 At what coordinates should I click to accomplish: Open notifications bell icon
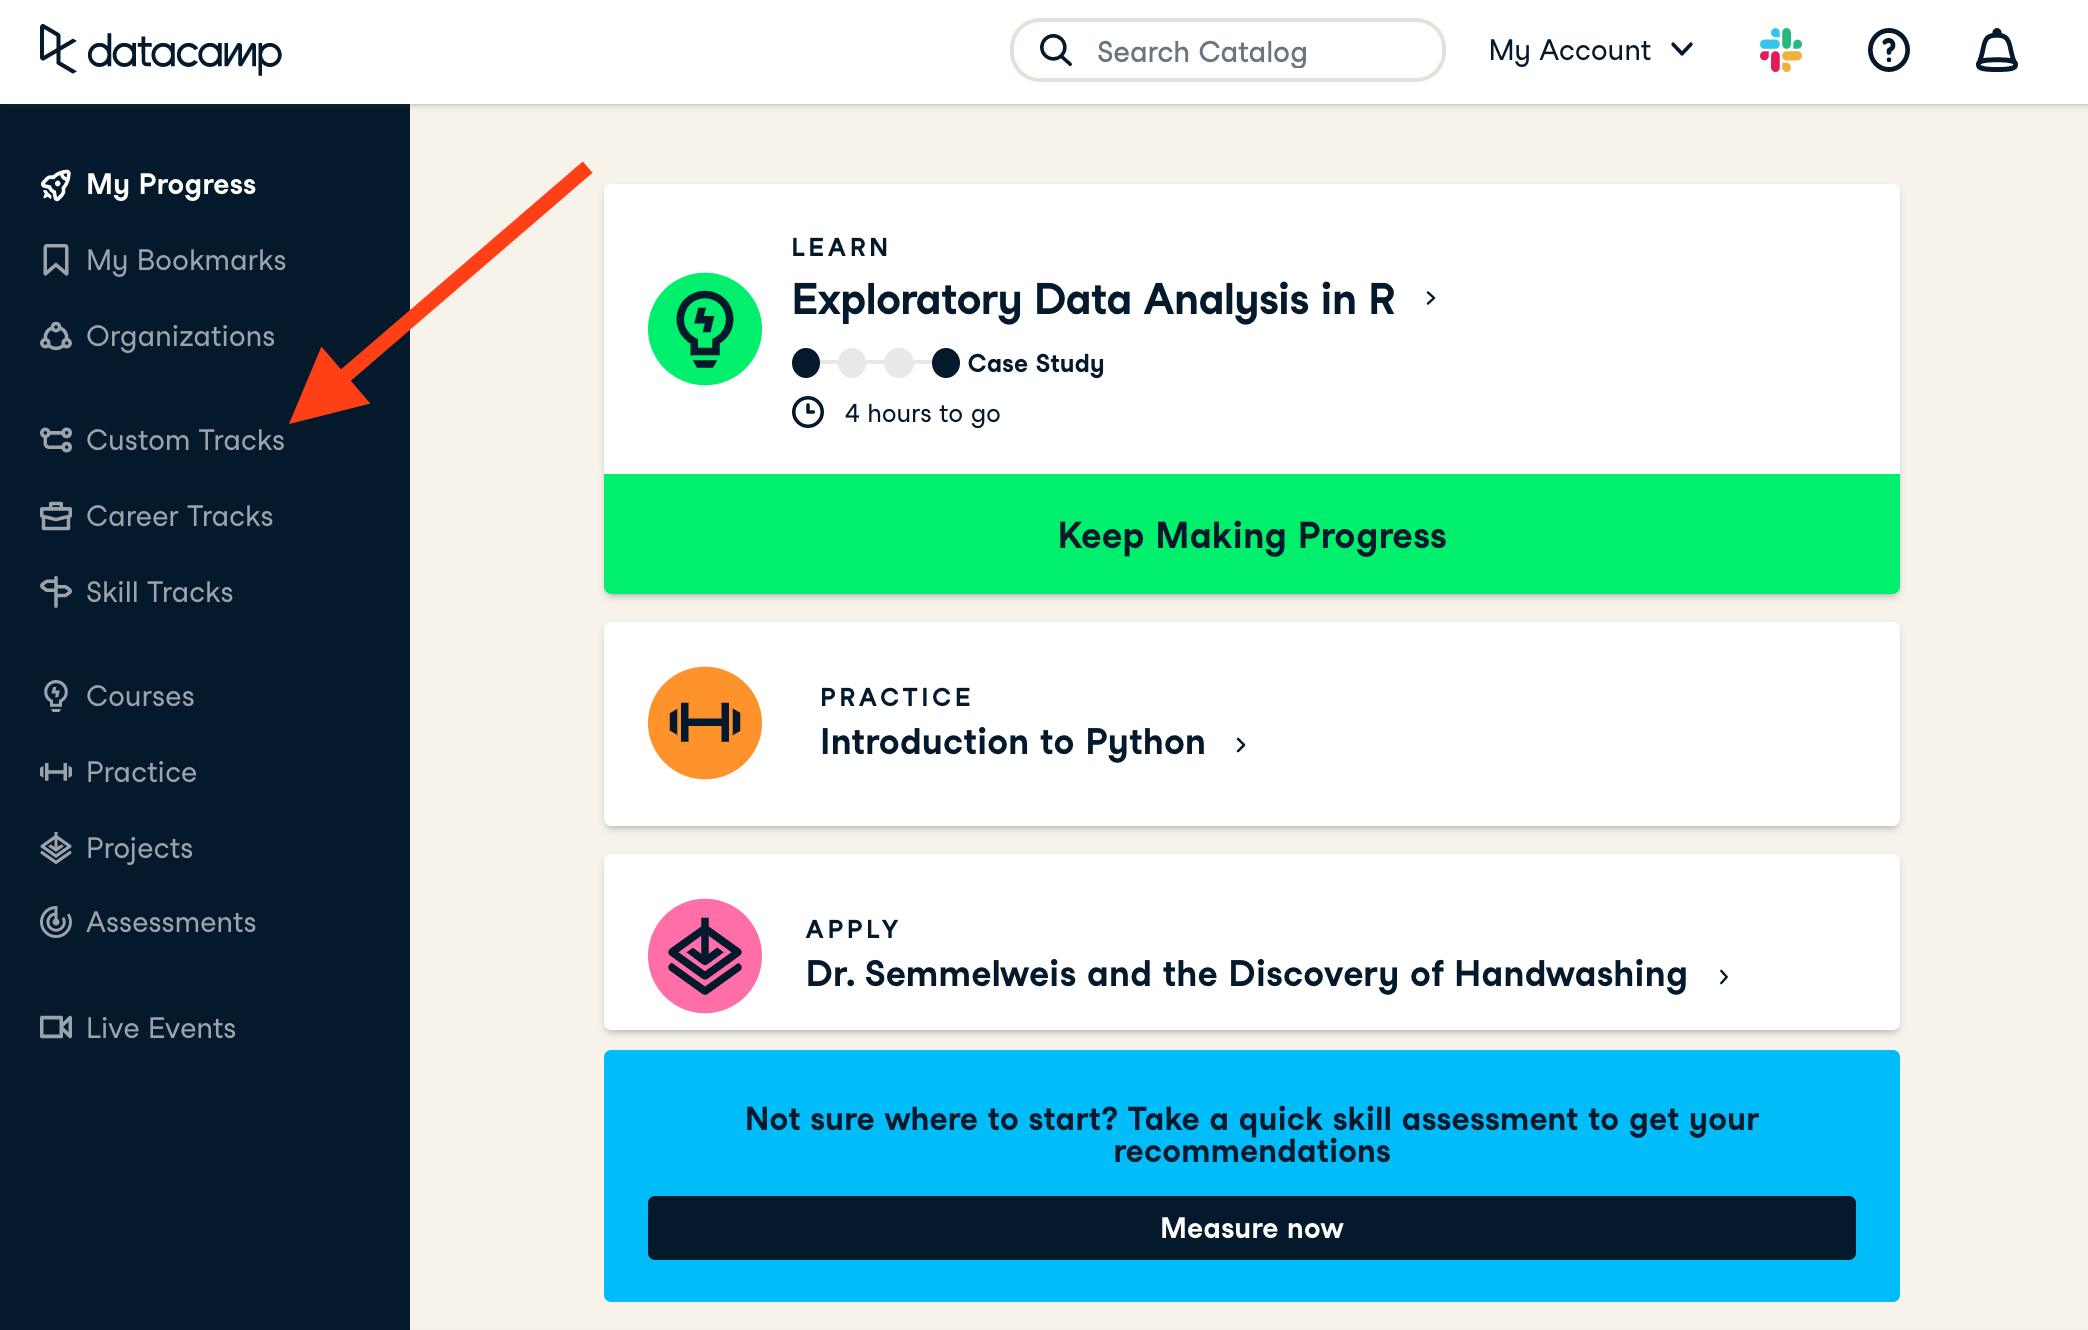[1996, 50]
